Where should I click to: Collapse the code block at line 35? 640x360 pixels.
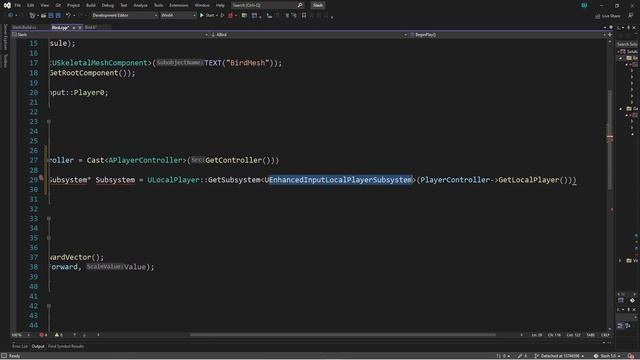click(49, 238)
